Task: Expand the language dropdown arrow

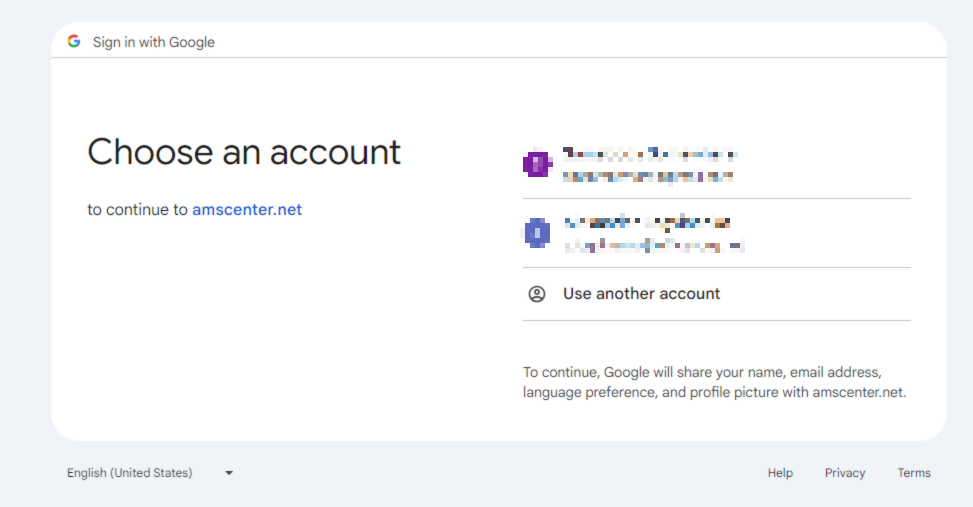Action: coord(229,473)
